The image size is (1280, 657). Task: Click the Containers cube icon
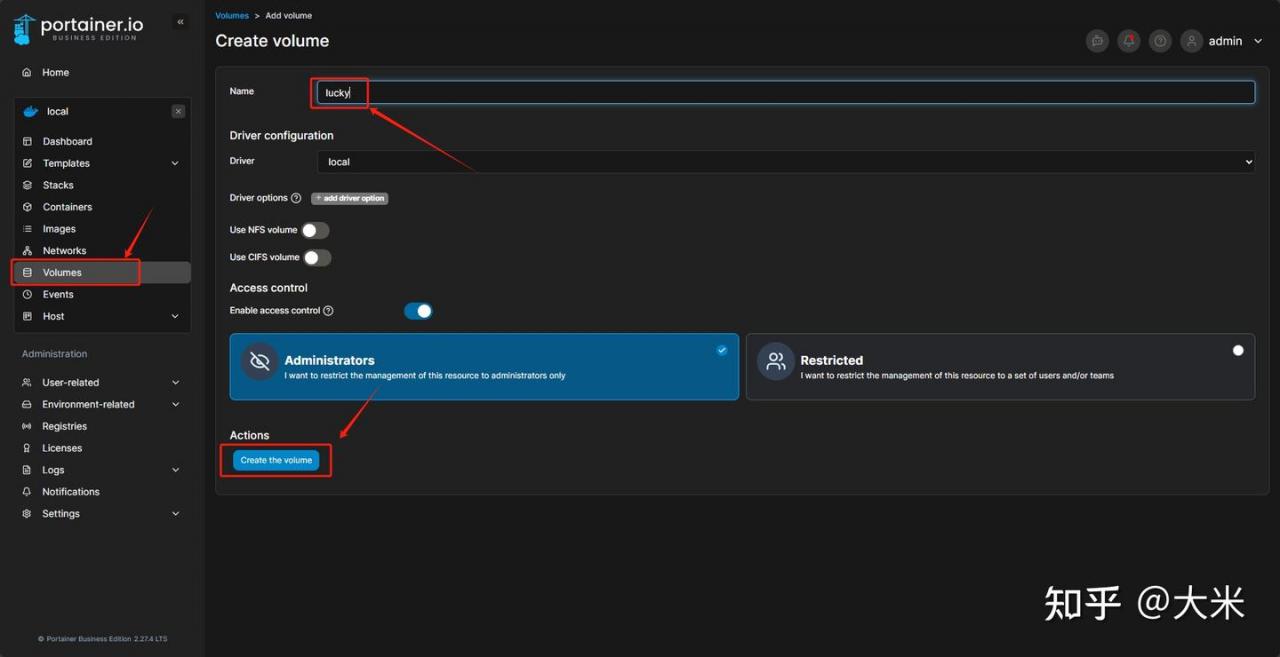[x=28, y=208]
